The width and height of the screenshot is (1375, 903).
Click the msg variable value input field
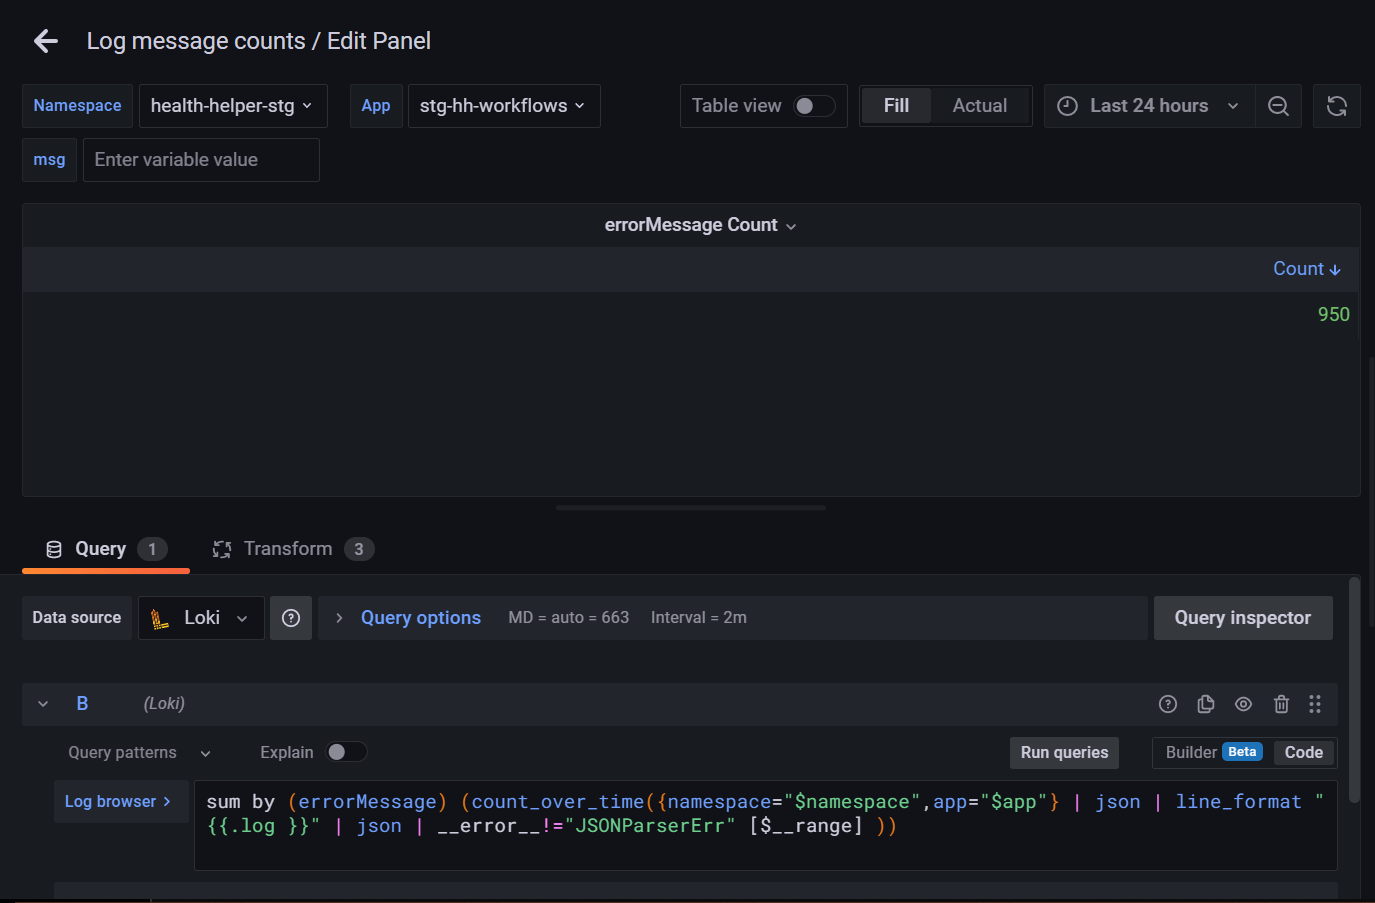(x=201, y=160)
